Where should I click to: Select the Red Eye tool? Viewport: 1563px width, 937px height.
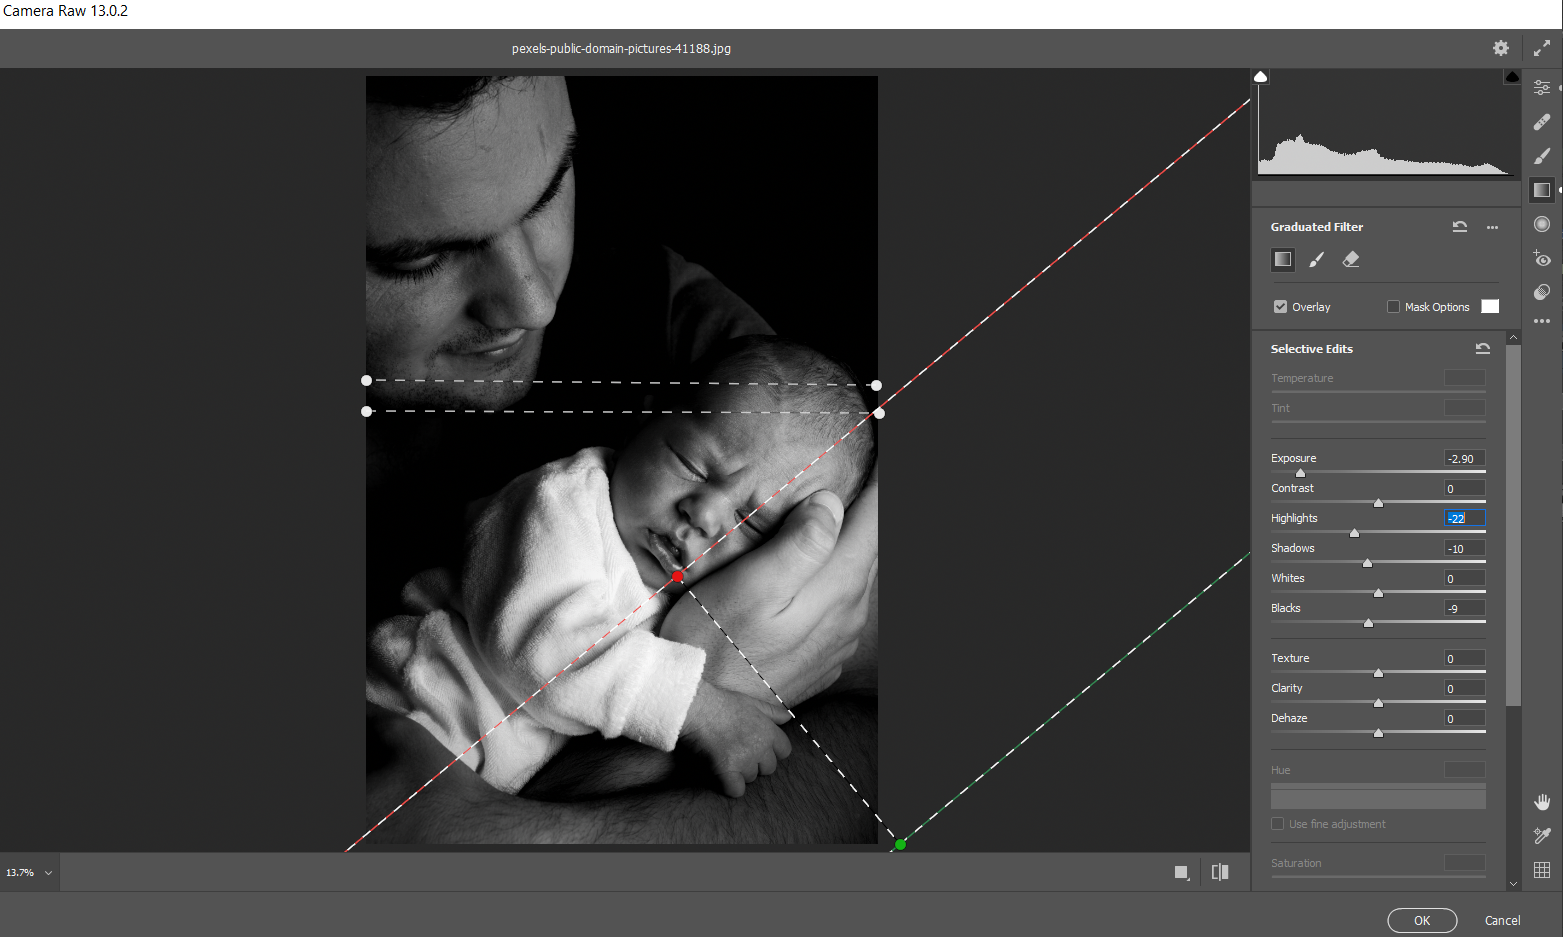(1542, 258)
